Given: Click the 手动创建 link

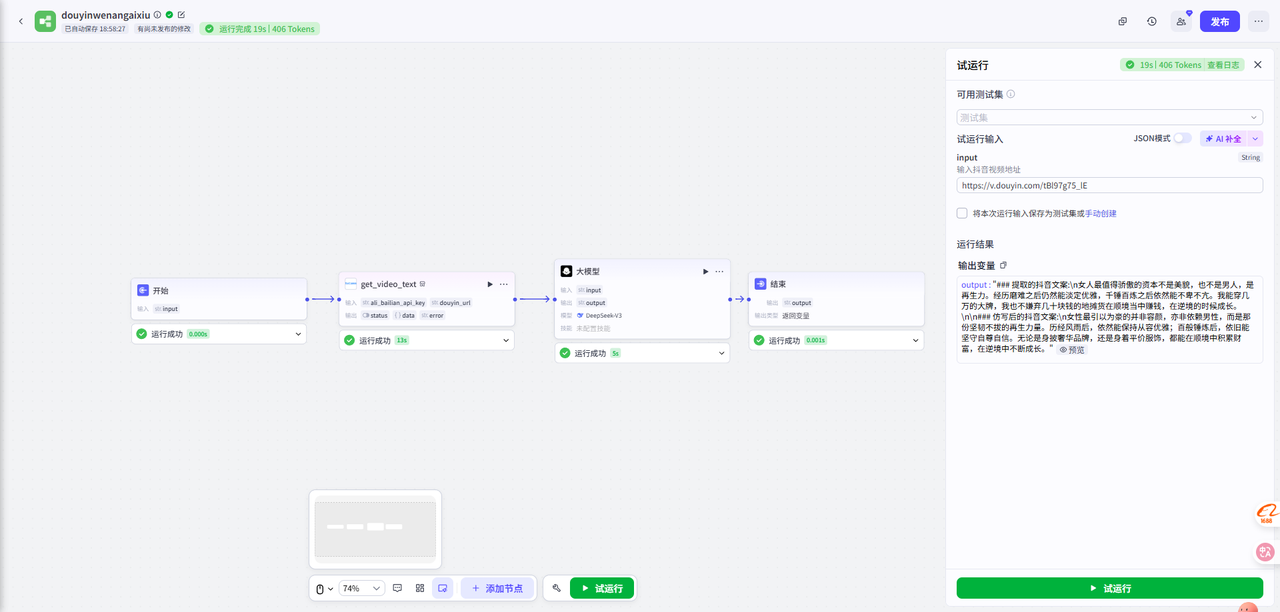Looking at the screenshot, I should tap(1100, 213).
